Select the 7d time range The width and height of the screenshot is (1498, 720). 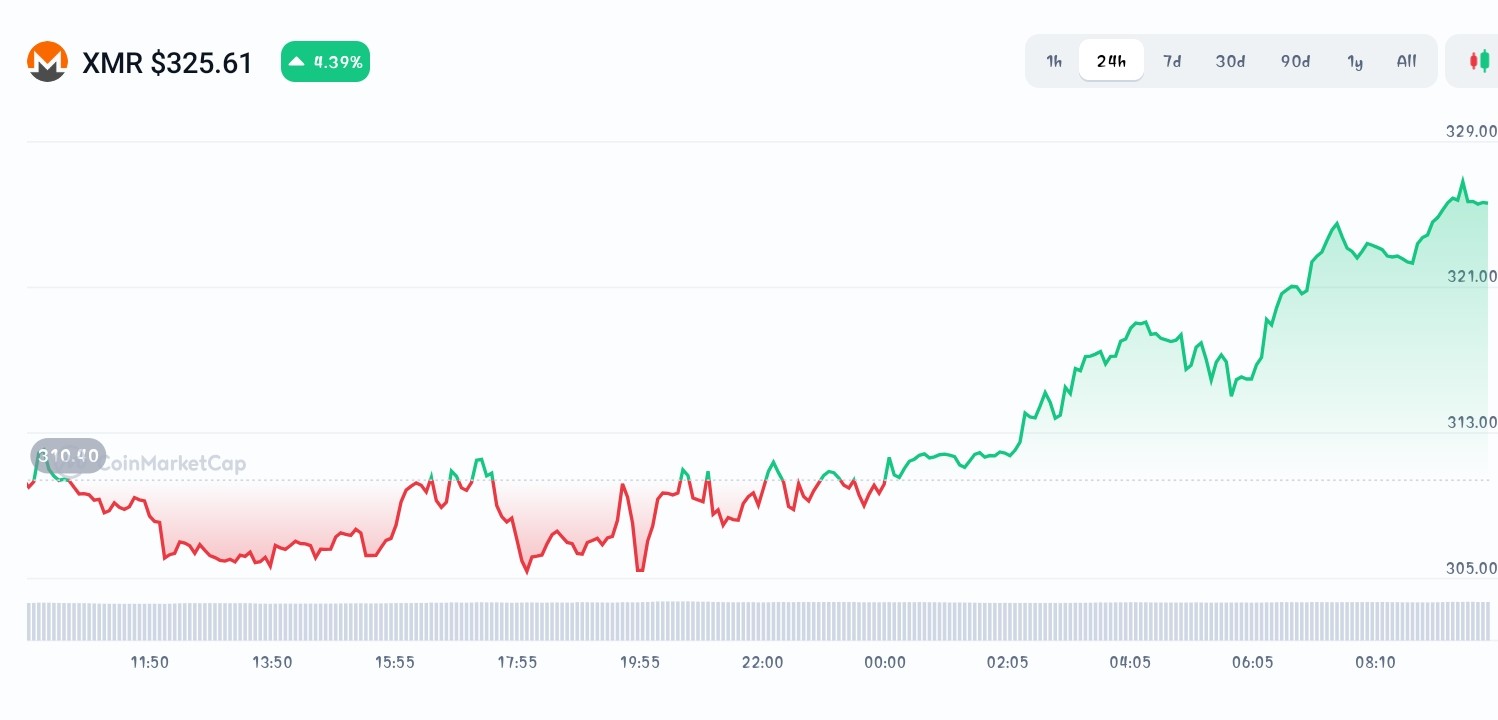[x=1172, y=61]
